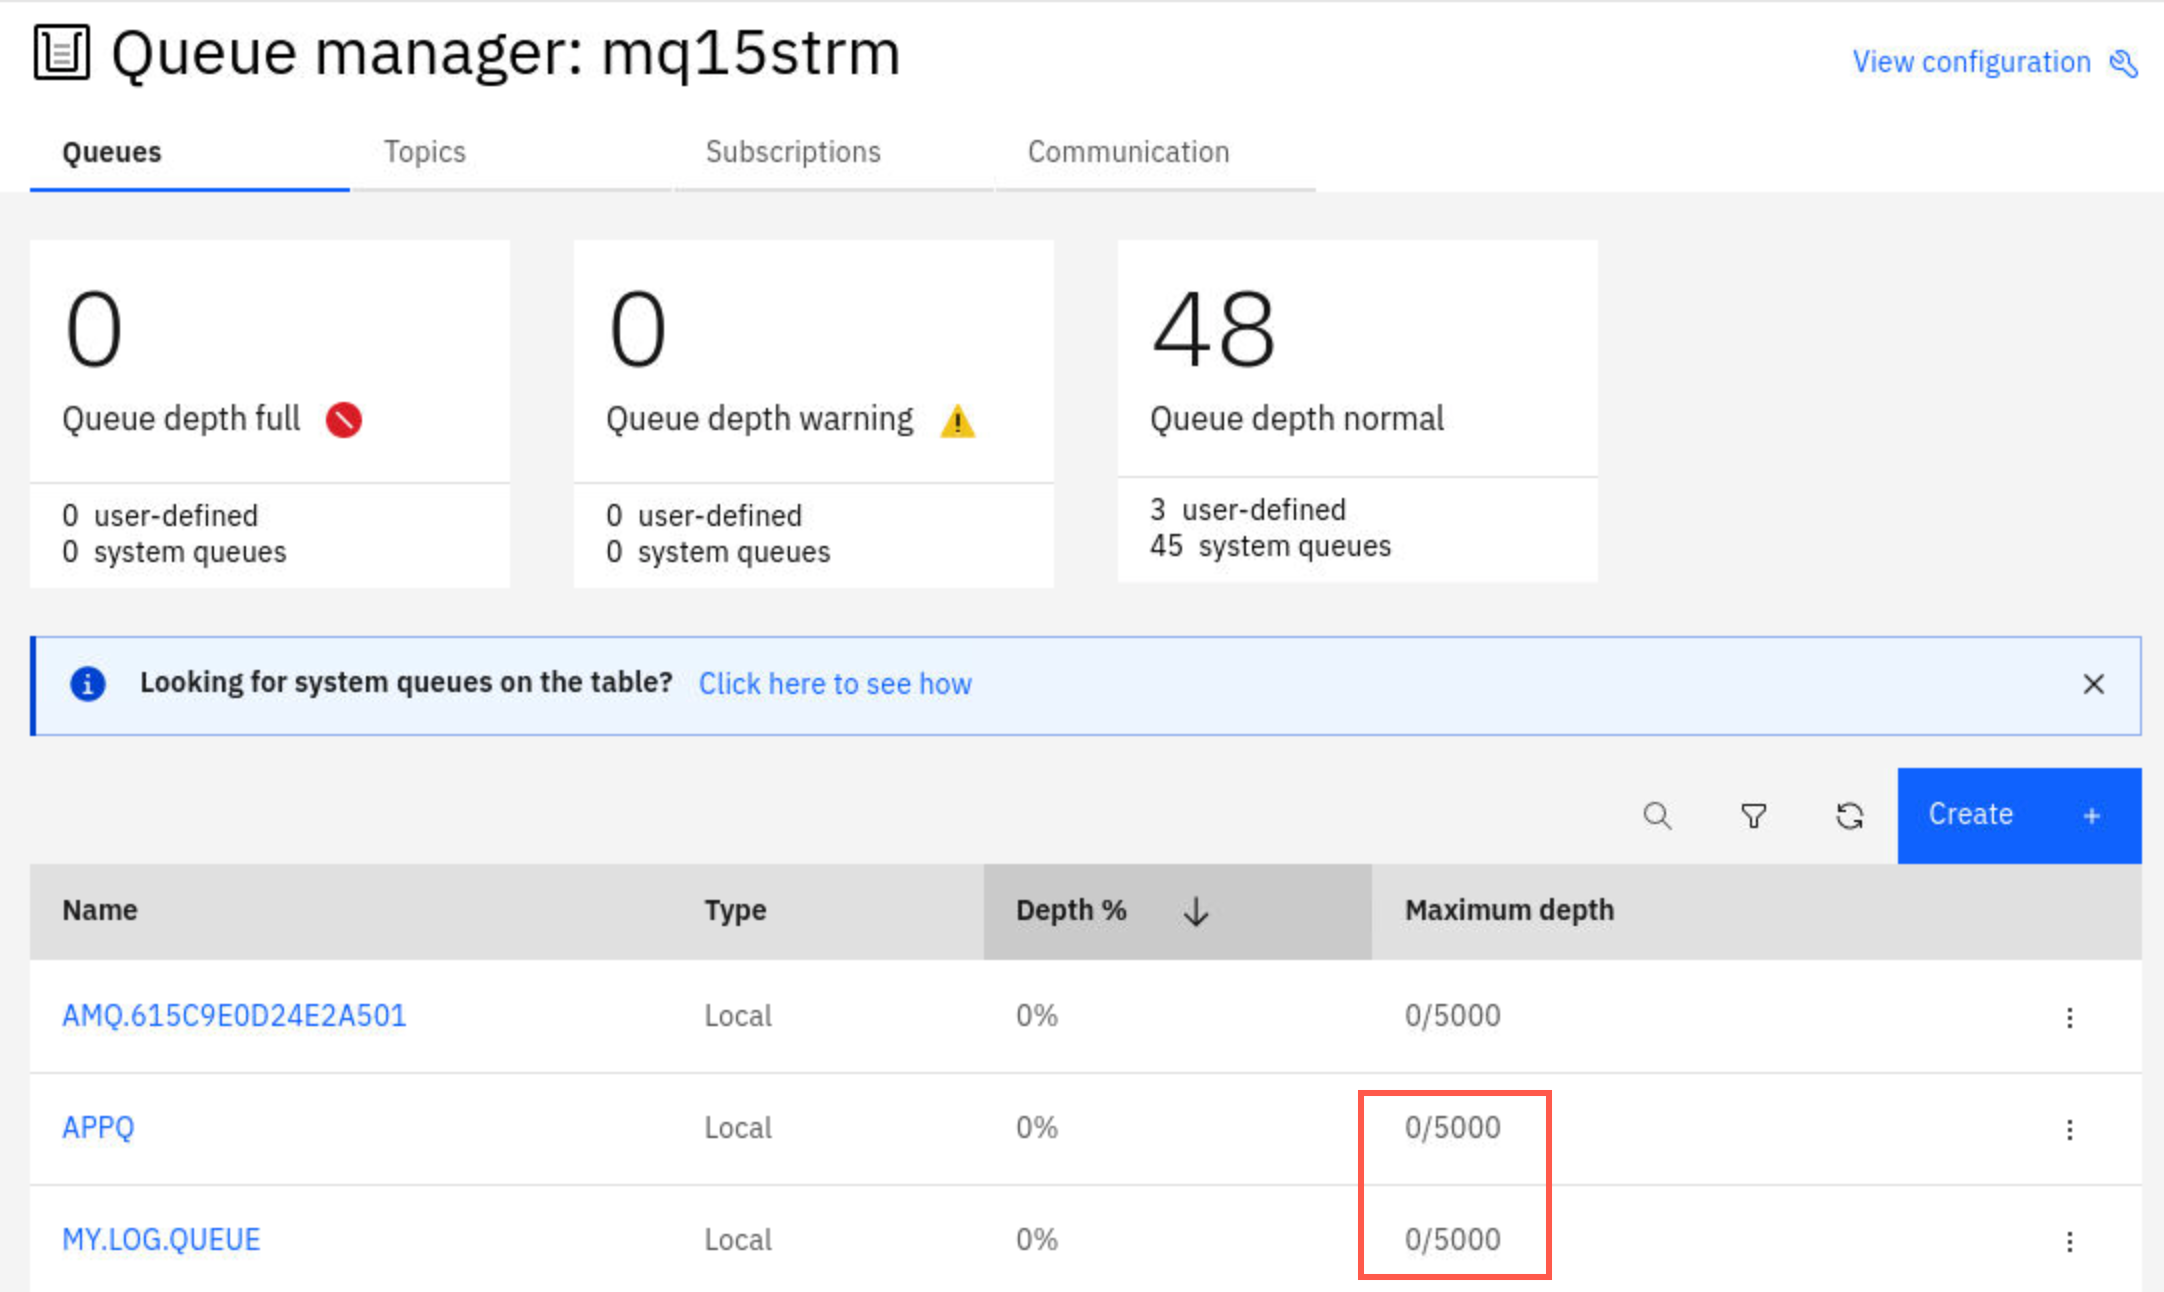Dismiss the system queues info banner
Screen dimensions: 2164x1292
tap(2093, 684)
